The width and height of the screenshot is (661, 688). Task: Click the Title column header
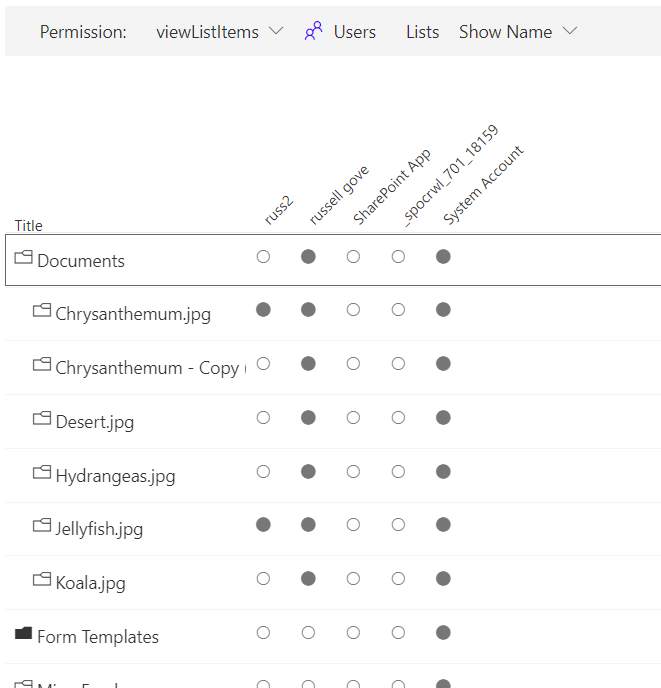pos(28,226)
